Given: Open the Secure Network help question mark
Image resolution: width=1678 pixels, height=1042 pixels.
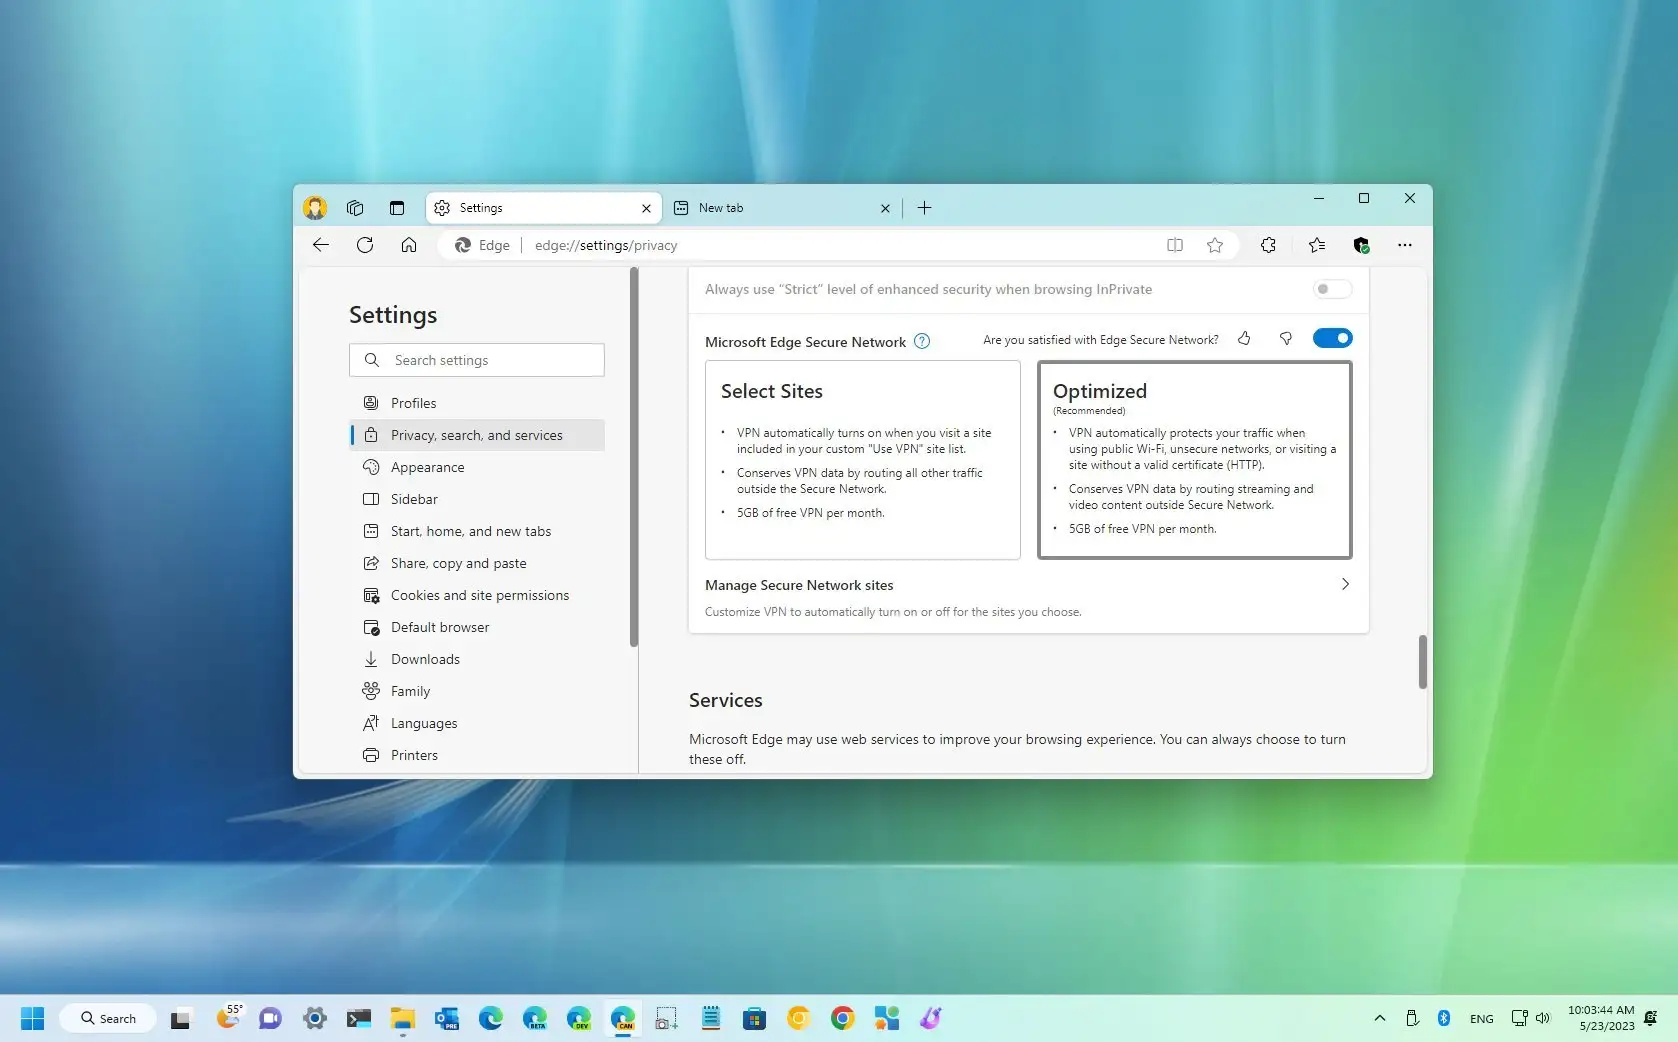Looking at the screenshot, I should (921, 341).
